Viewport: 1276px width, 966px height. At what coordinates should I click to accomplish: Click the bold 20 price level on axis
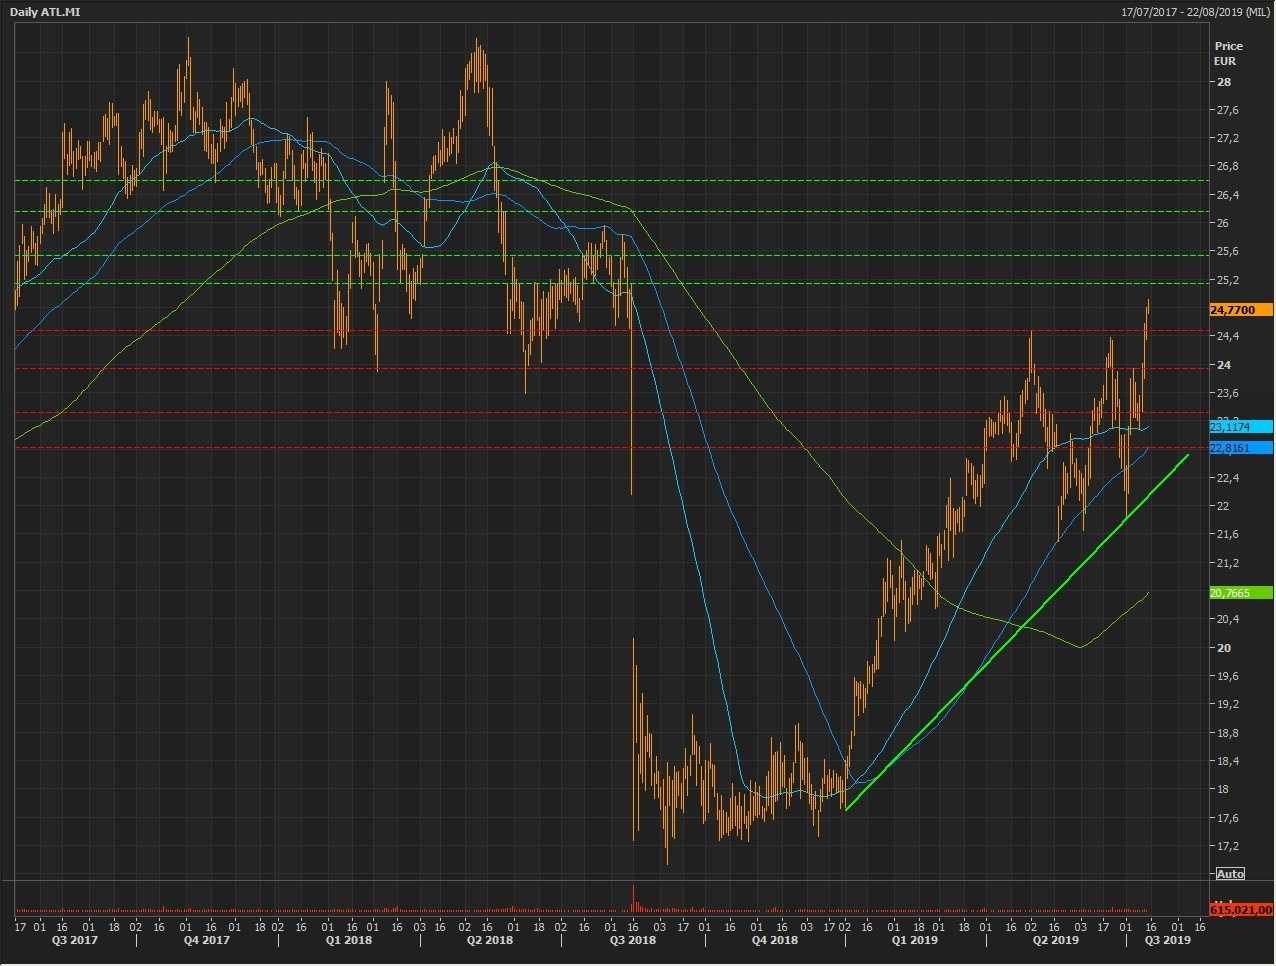click(x=1224, y=648)
